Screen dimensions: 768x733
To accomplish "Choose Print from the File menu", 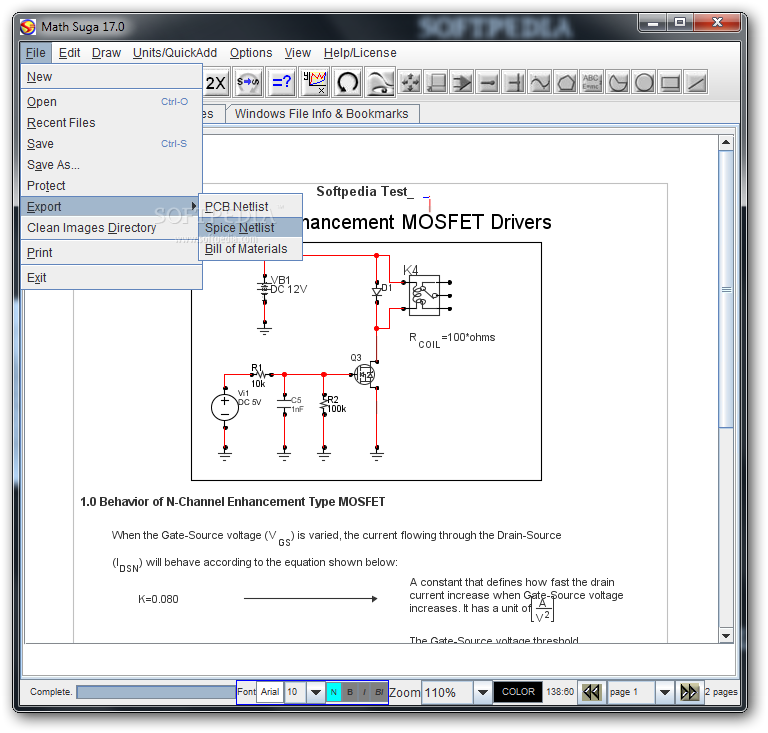I will (111, 253).
